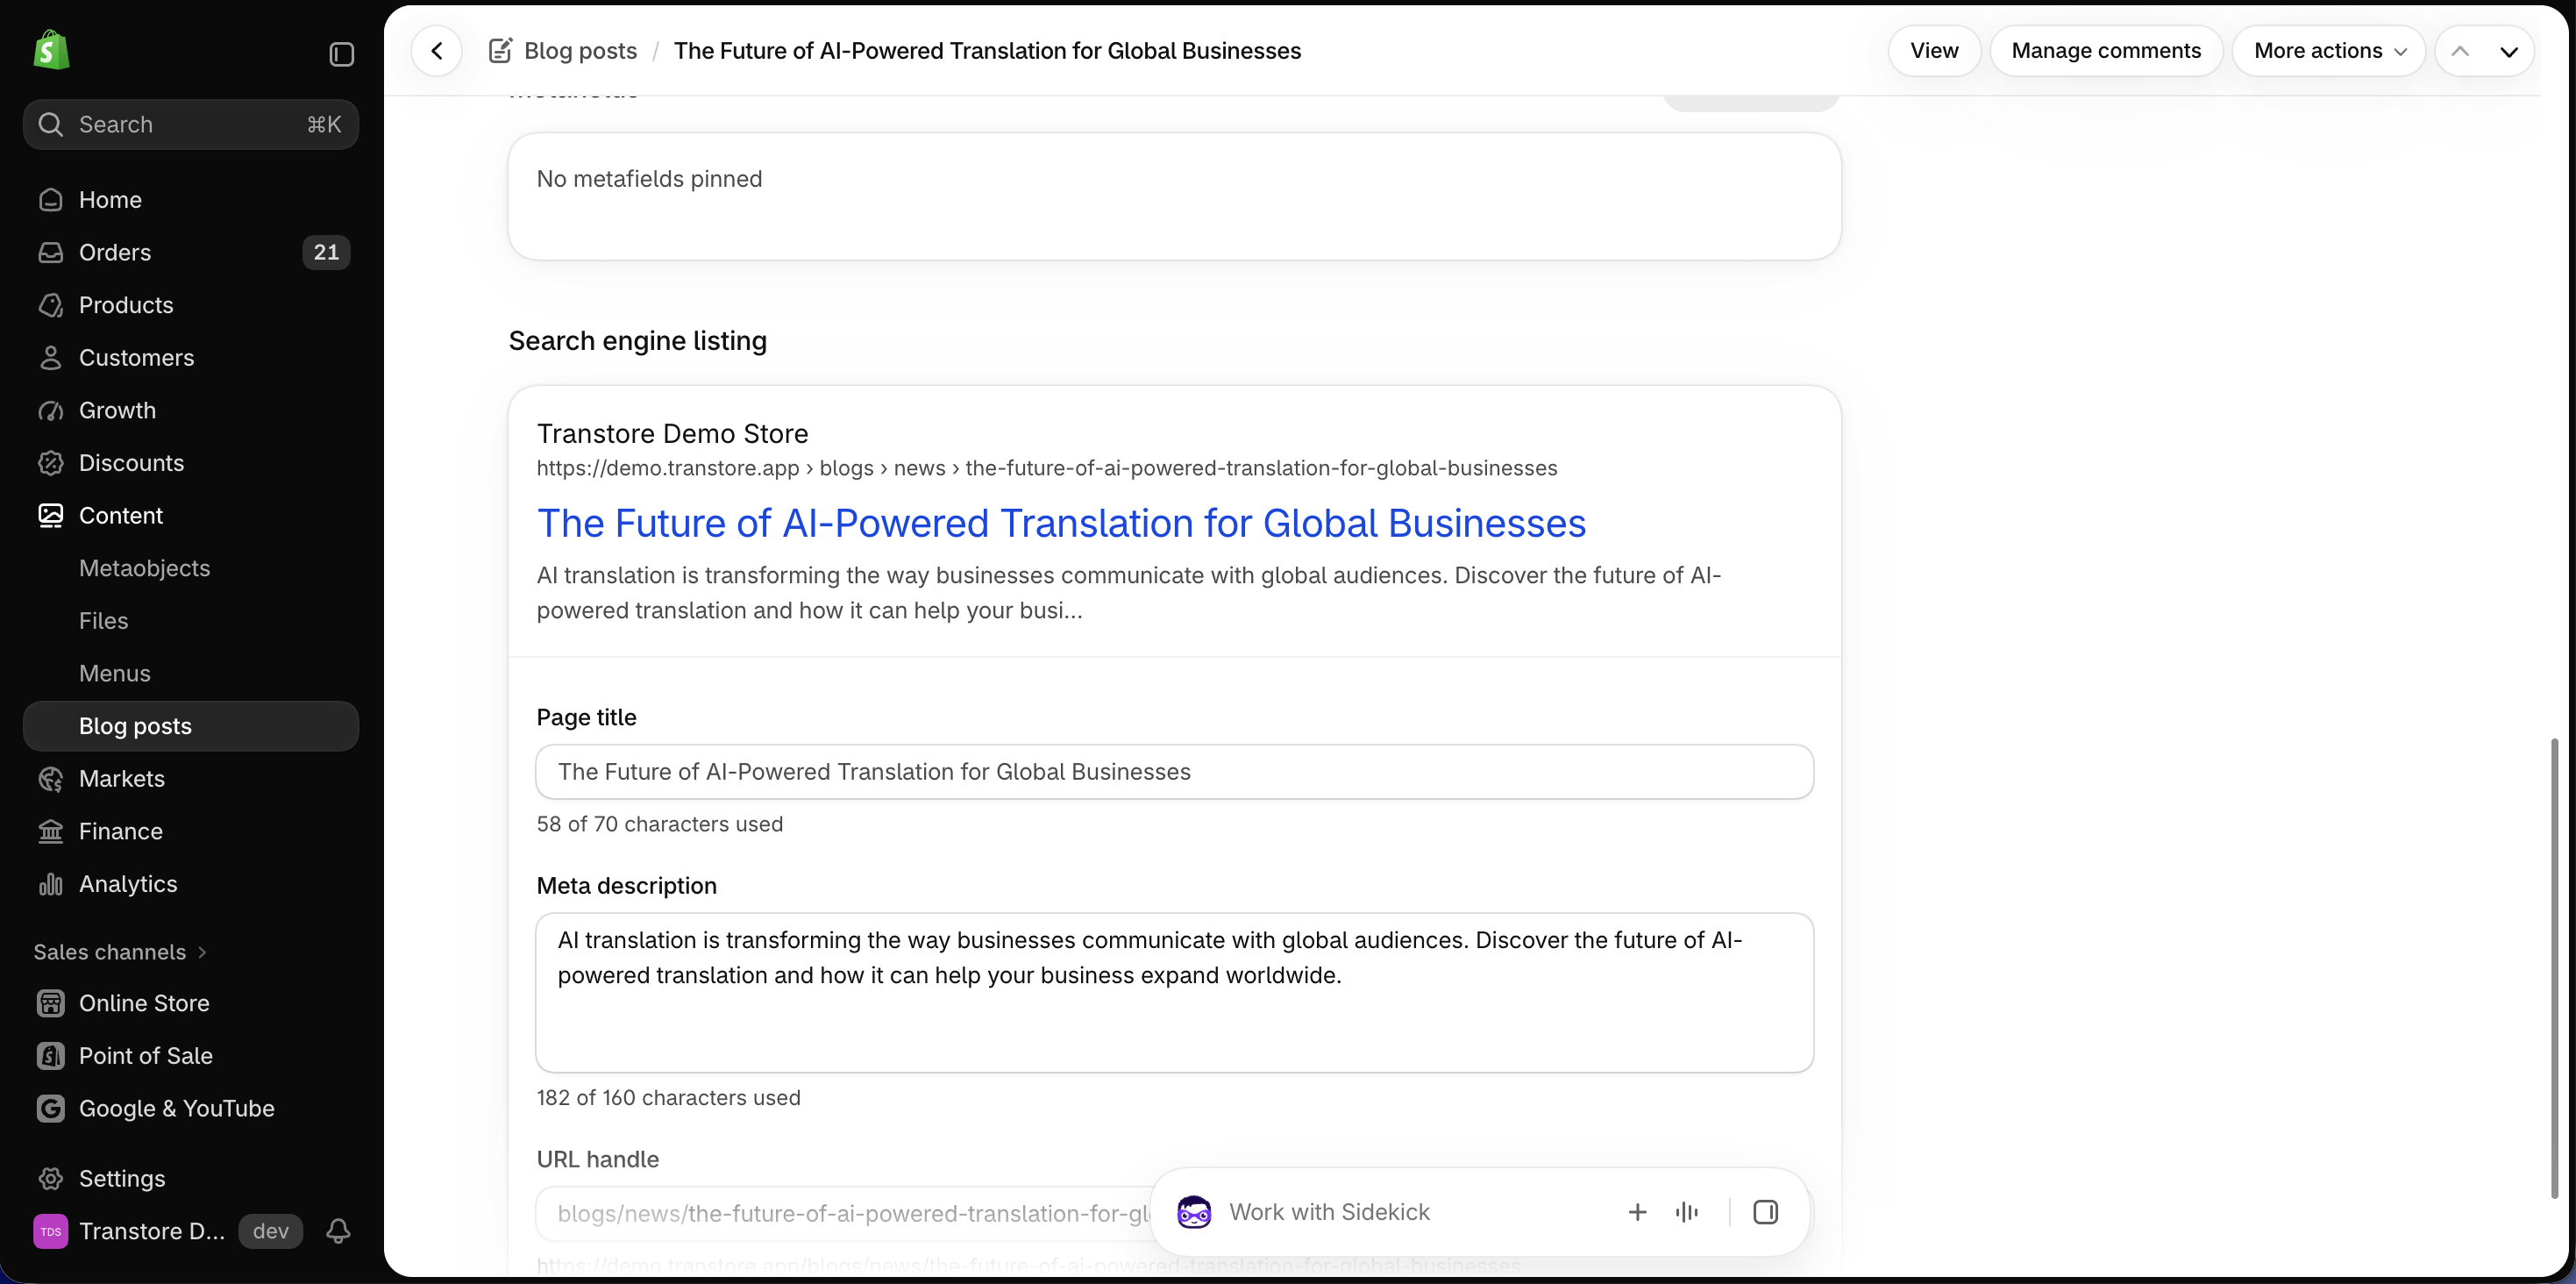This screenshot has width=2576, height=1284.
Task: Select Blog posts in the sidebar
Action: pyautogui.click(x=190, y=726)
